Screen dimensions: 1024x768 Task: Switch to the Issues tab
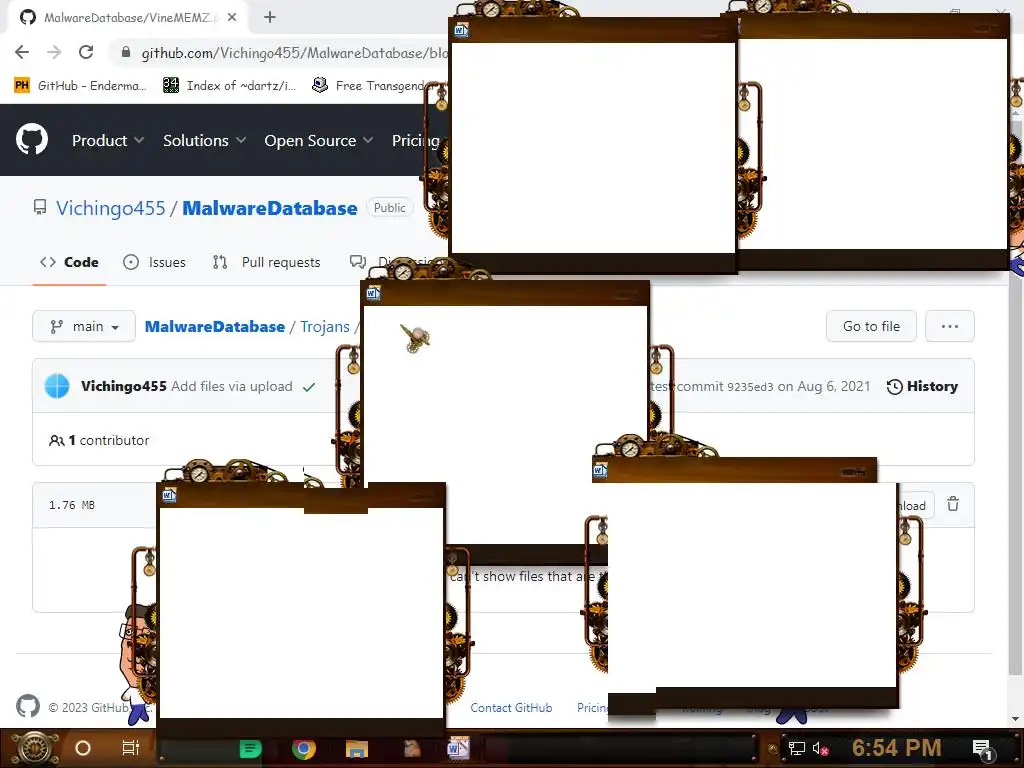pyautogui.click(x=154, y=262)
